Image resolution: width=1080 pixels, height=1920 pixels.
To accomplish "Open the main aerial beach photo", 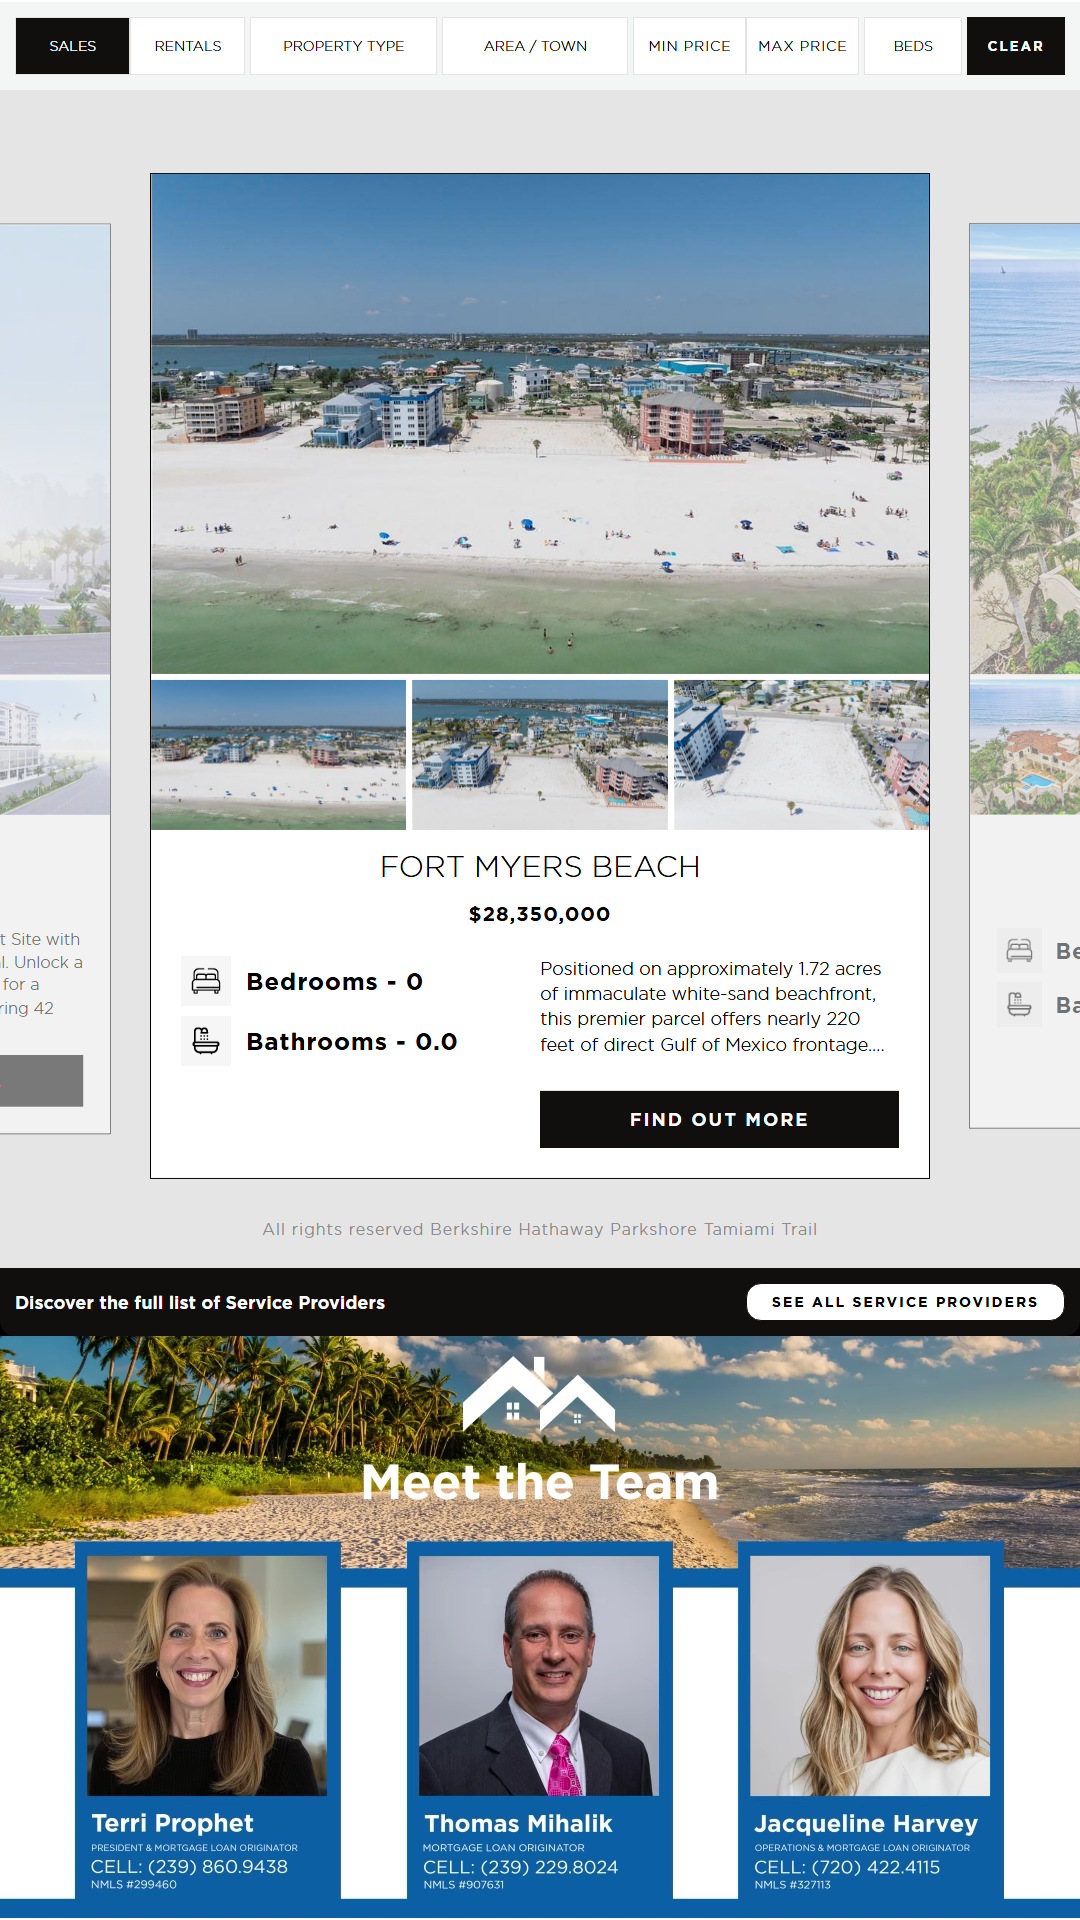I will click(x=540, y=424).
